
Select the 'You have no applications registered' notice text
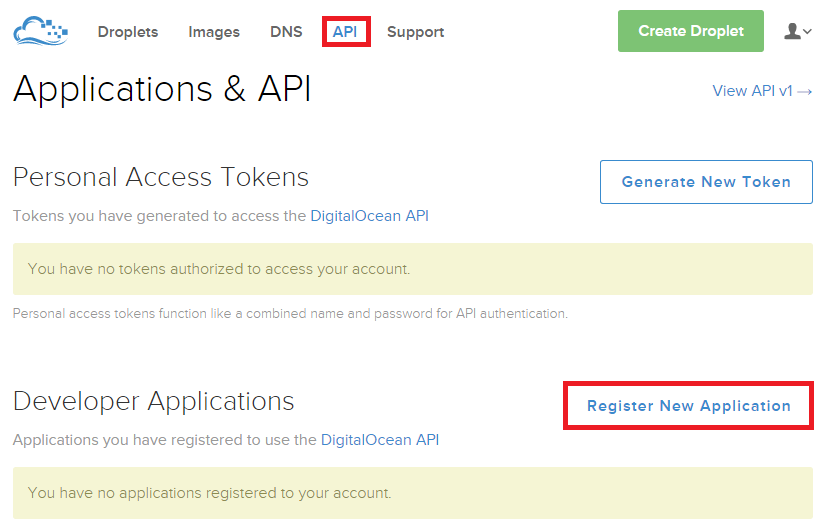click(209, 493)
